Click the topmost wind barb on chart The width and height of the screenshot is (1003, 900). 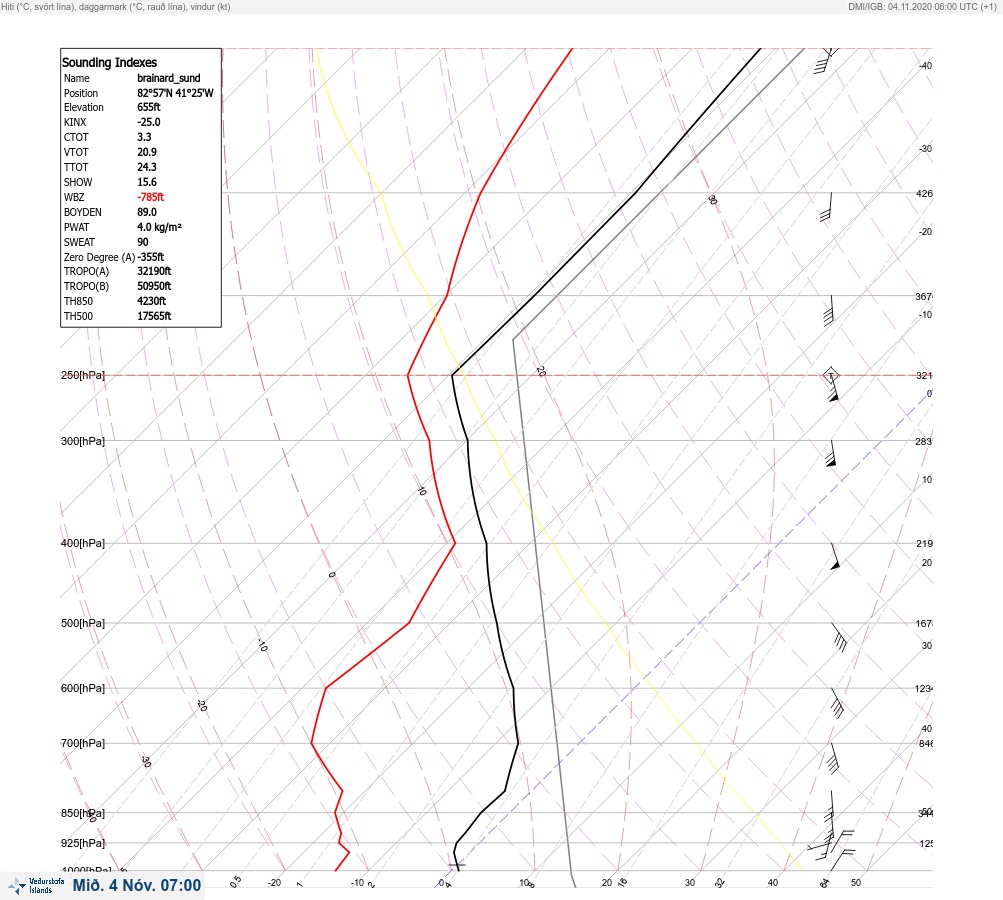pyautogui.click(x=825, y=61)
